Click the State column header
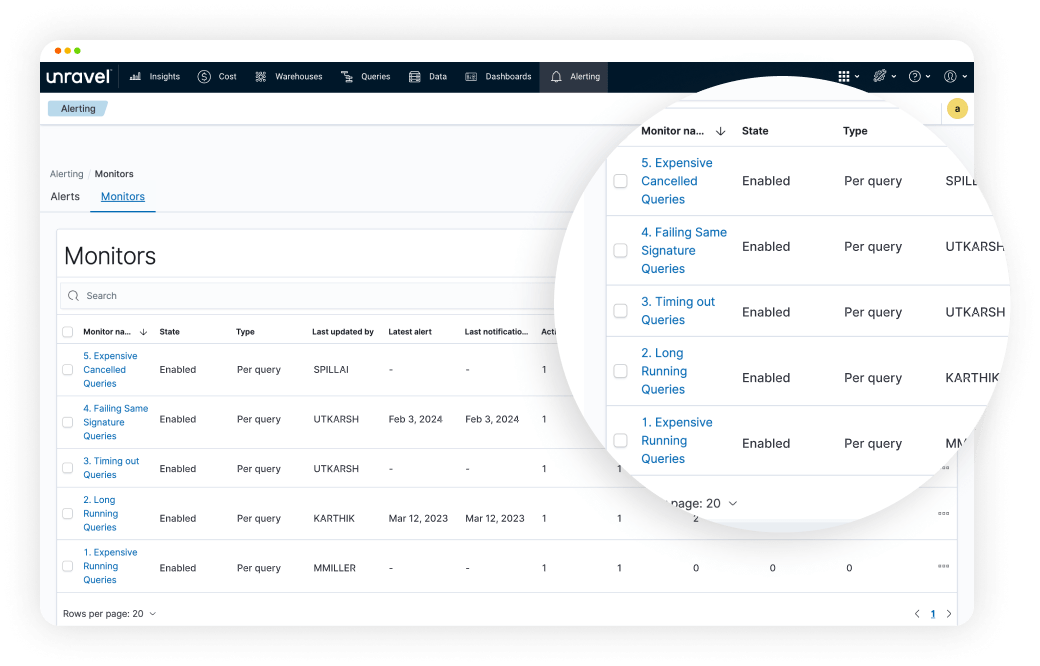Screen dimensions: 1040x666 [x=169, y=332]
